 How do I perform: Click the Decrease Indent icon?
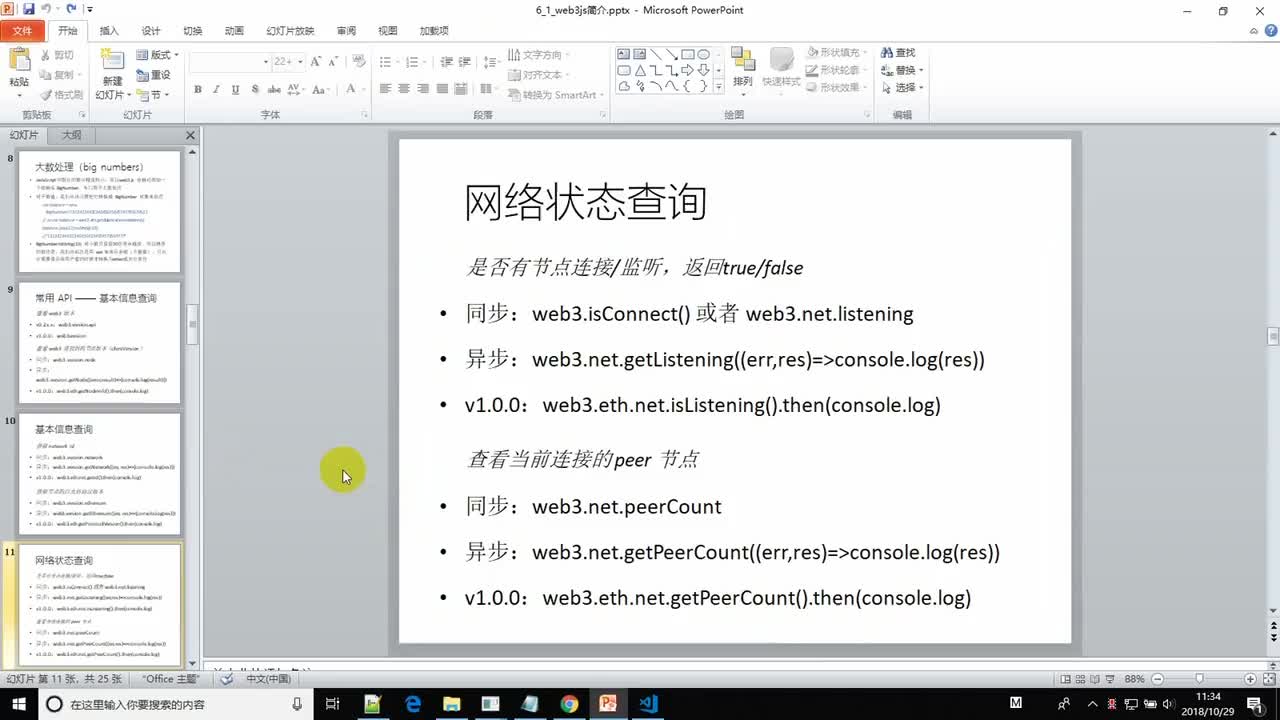pyautogui.click(x=448, y=62)
